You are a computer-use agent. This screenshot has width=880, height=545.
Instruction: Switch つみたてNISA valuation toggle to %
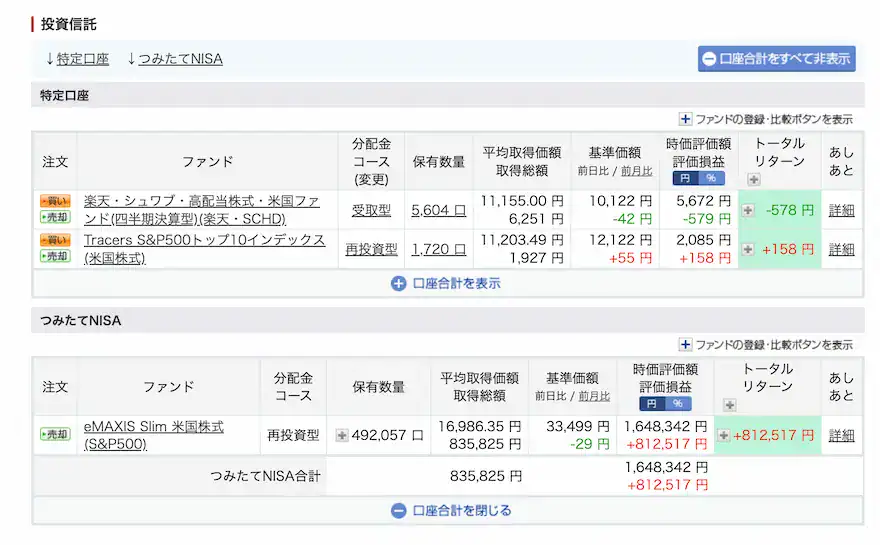[678, 404]
